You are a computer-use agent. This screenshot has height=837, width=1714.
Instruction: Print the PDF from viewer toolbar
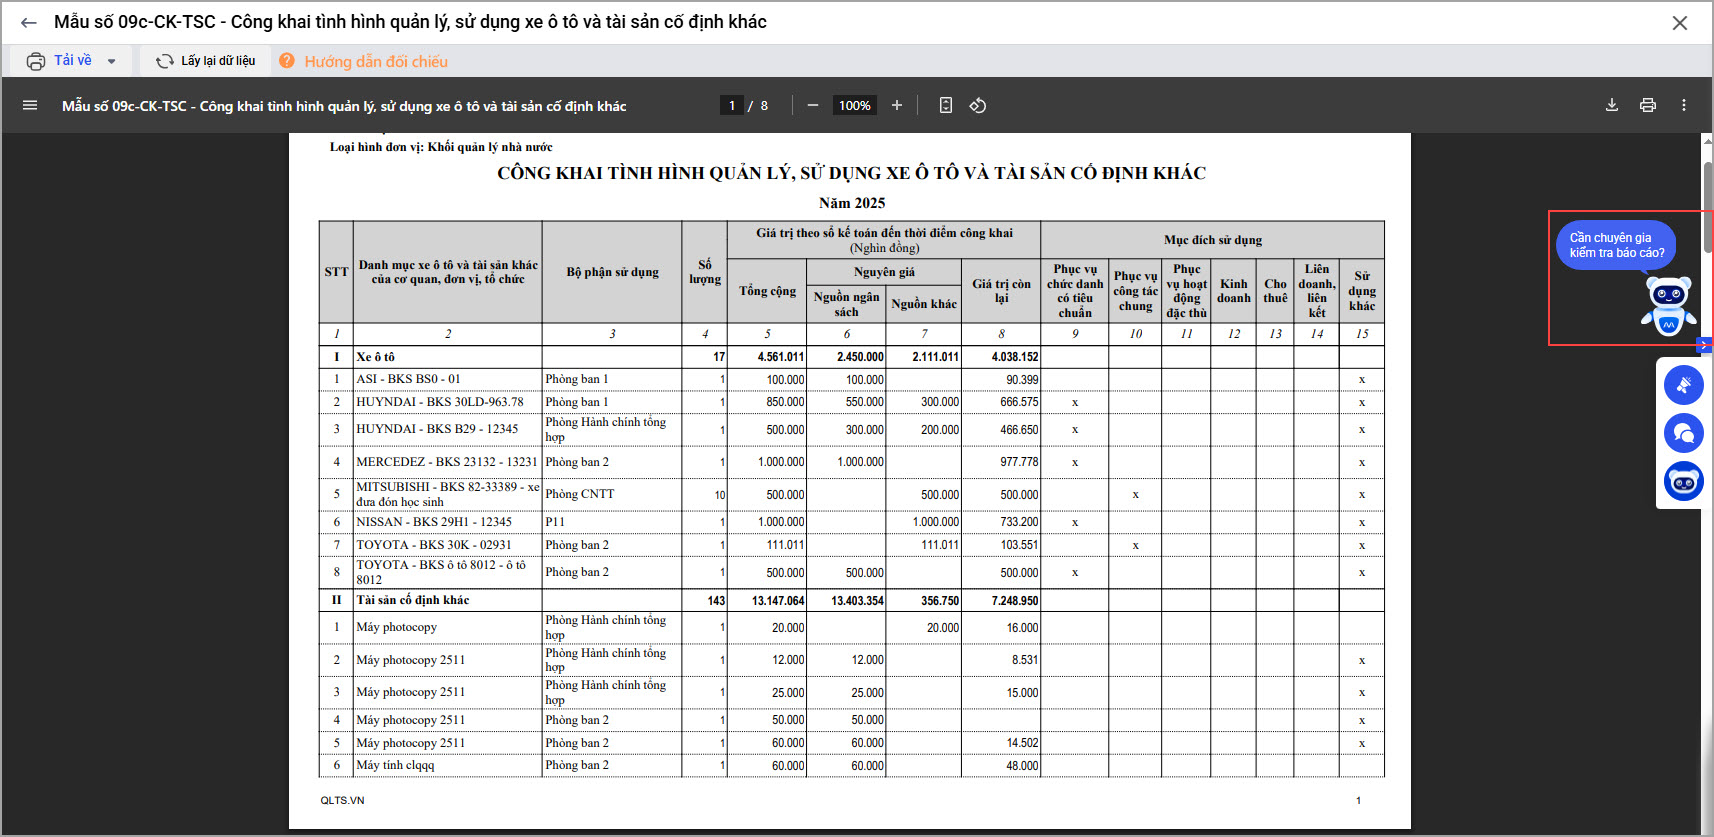click(1648, 105)
